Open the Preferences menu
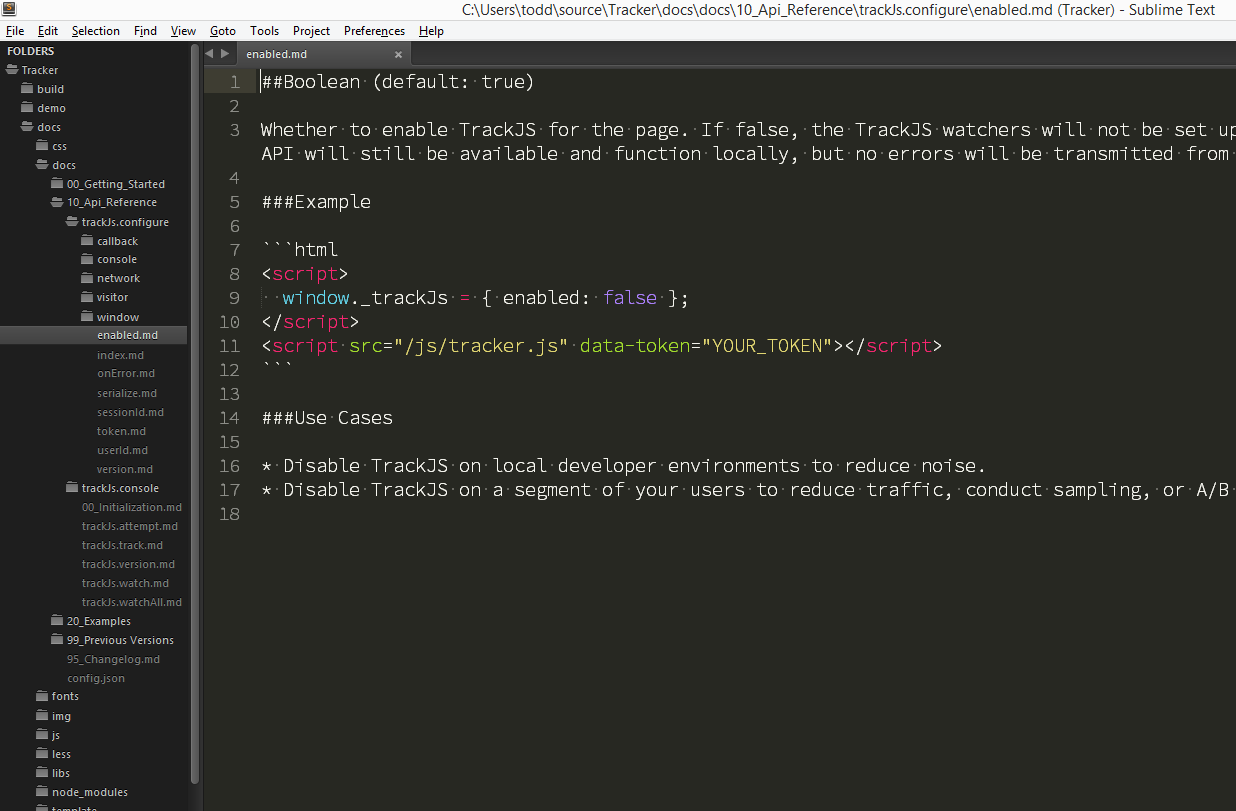This screenshot has width=1236, height=811. pos(374,31)
